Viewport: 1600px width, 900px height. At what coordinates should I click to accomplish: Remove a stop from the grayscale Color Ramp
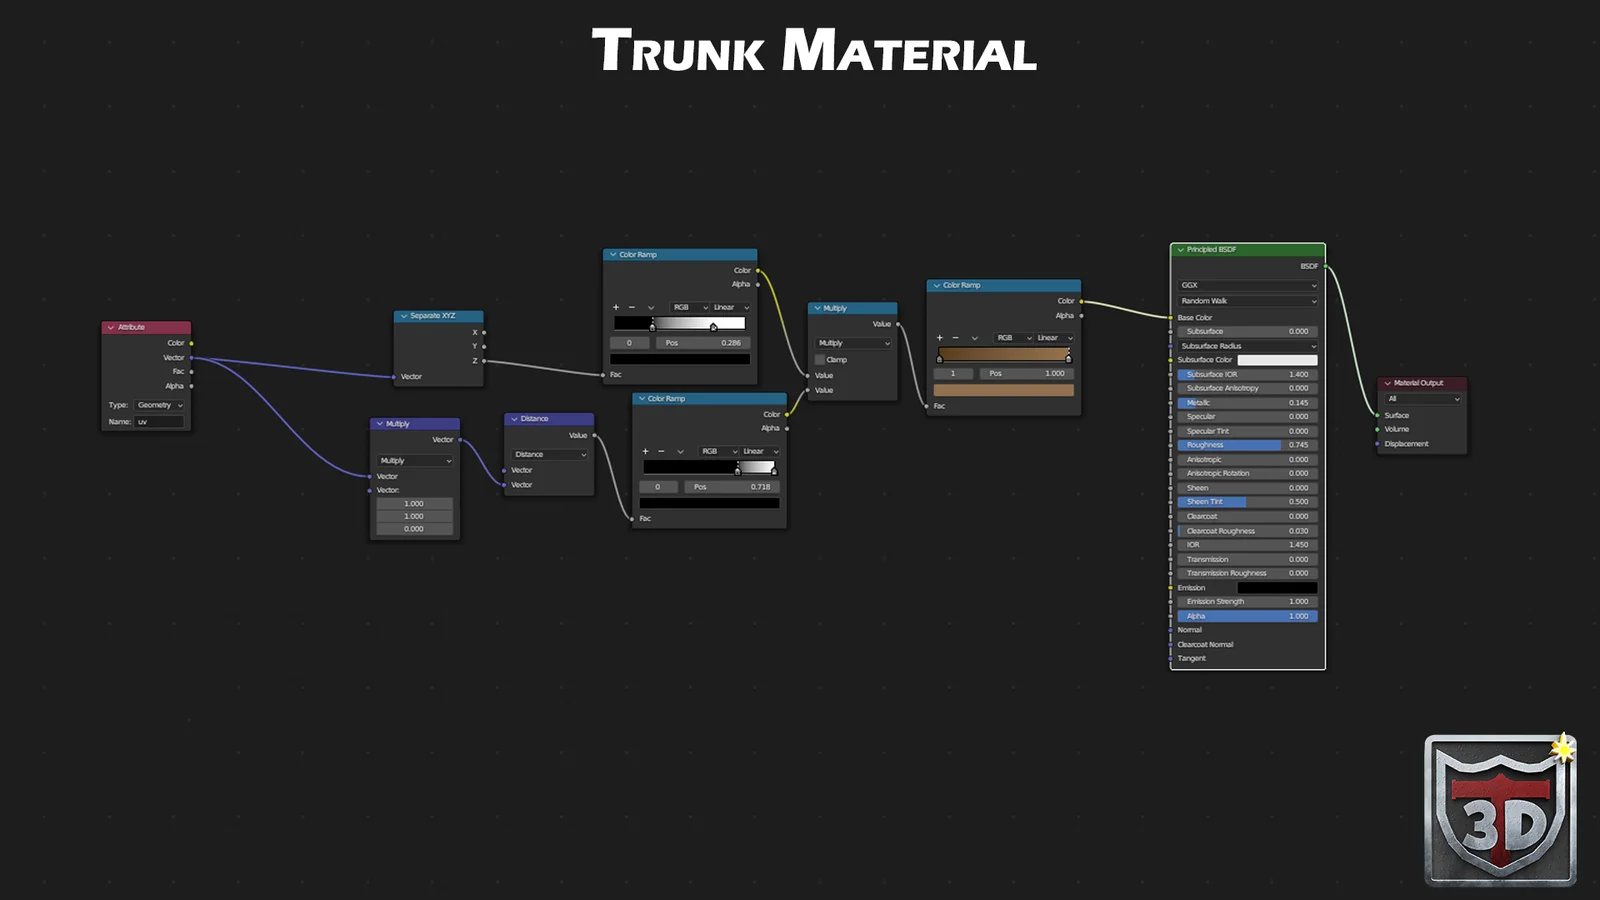(x=632, y=307)
